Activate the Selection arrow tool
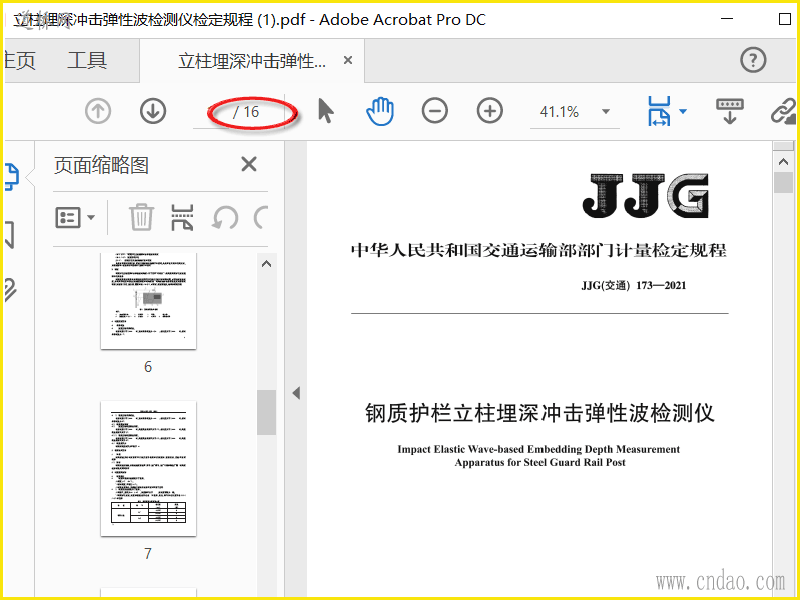The image size is (800, 600). click(x=326, y=111)
